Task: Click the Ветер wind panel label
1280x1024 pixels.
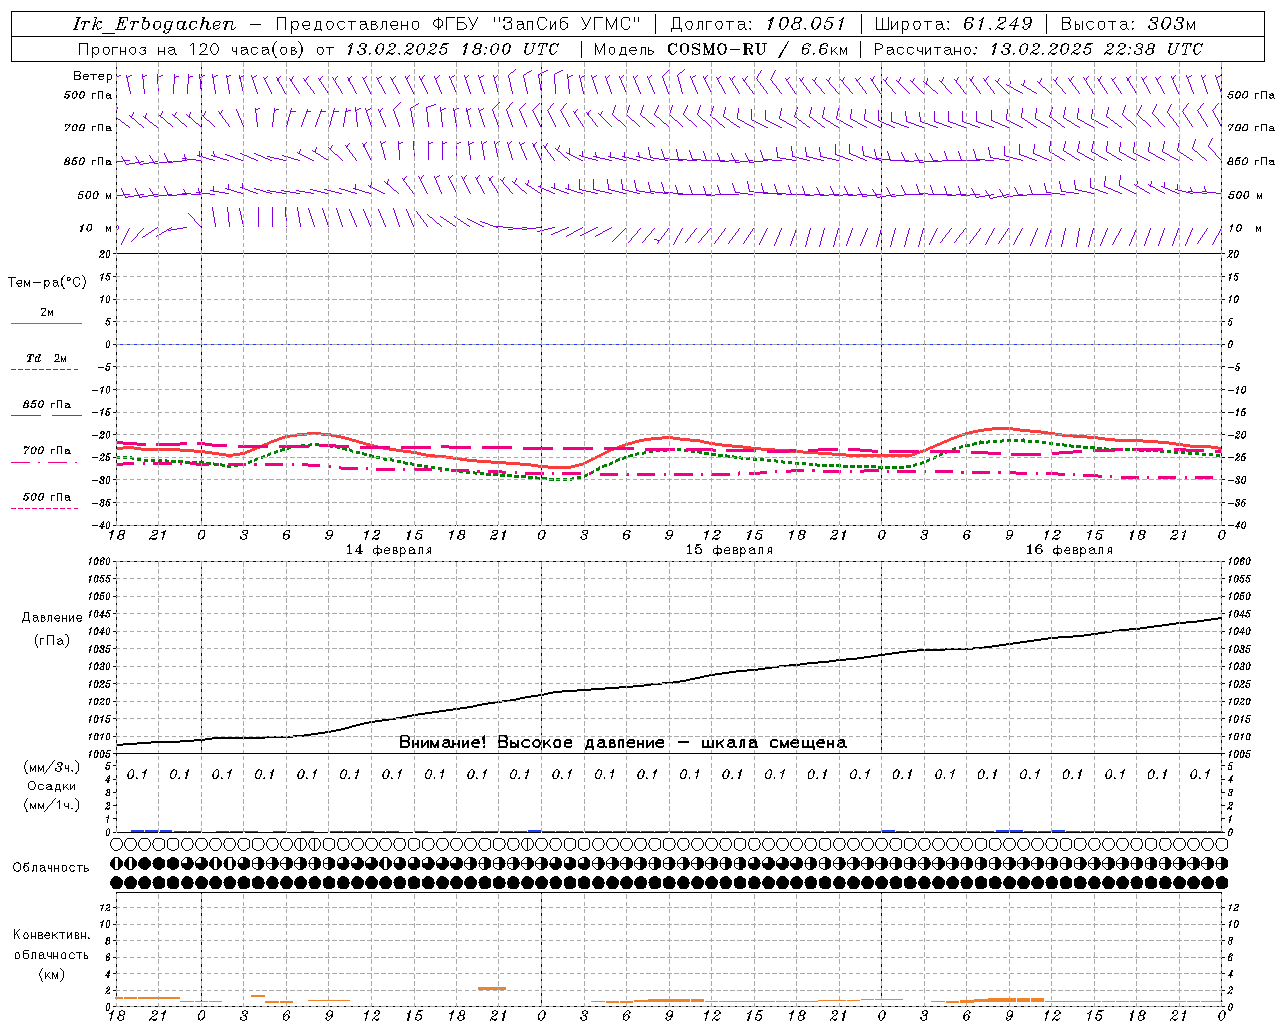Action: click(92, 75)
